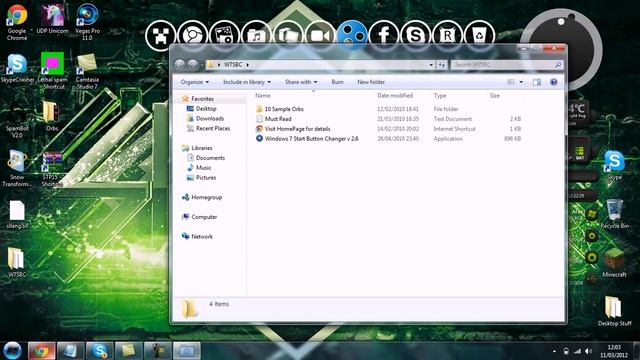Open Downloads in Favorites
Viewport: 640px width, 360px height.
point(209,118)
